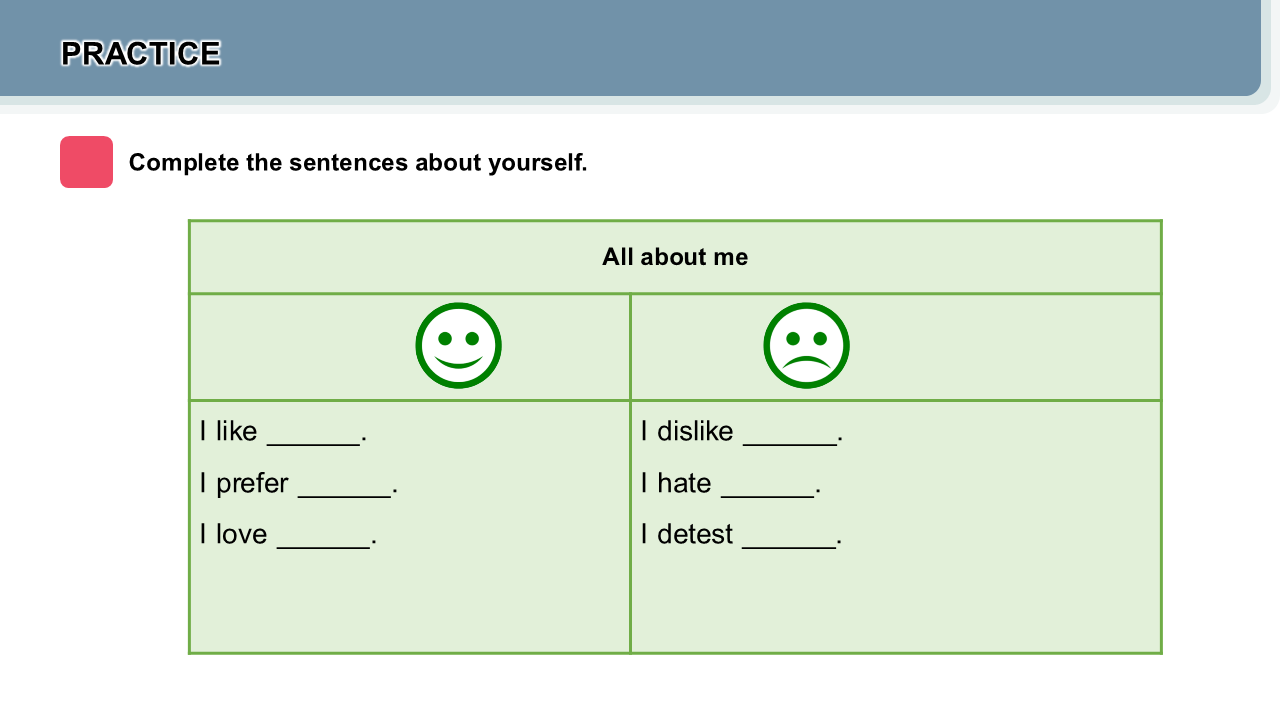This screenshot has height=720, width=1280.
Task: Click empty area below 'I love' sentence
Action: coord(410,602)
